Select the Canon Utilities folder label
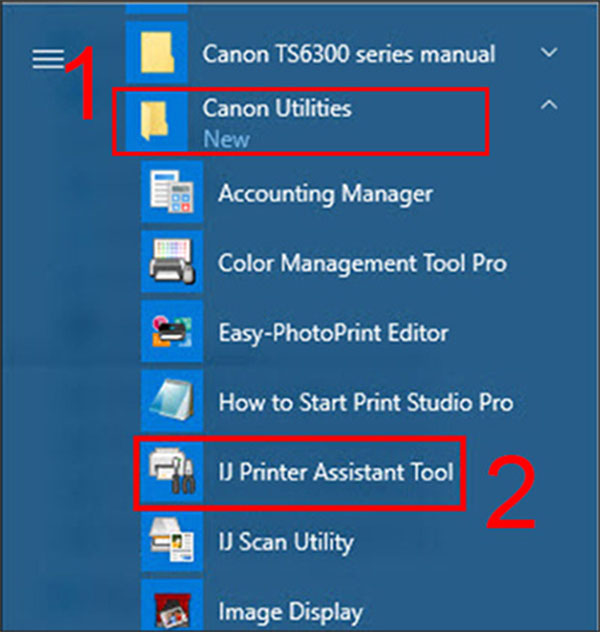600x632 pixels. coord(277,109)
